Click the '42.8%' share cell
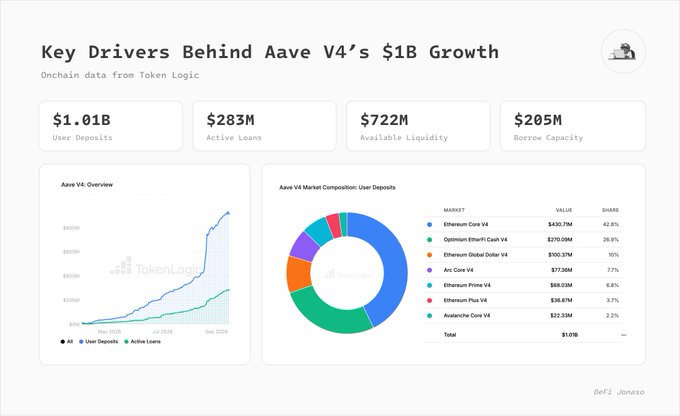Viewport: 680px width, 416px height. 611,225
